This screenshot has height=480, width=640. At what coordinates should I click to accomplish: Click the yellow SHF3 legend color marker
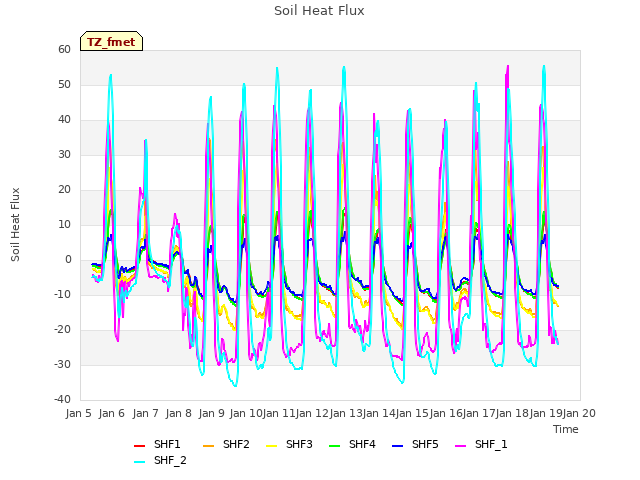271,446
